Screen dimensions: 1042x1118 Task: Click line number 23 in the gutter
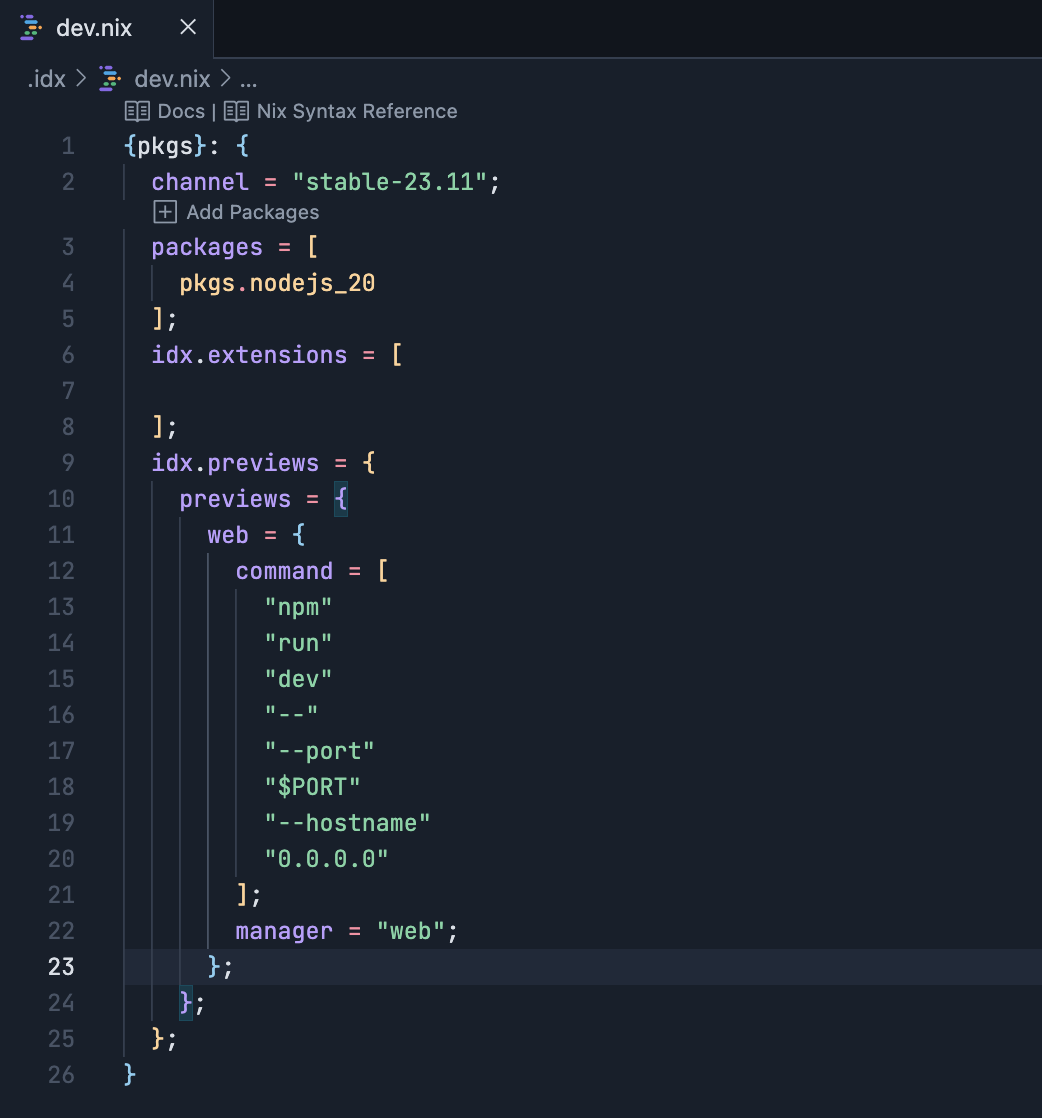(x=61, y=966)
